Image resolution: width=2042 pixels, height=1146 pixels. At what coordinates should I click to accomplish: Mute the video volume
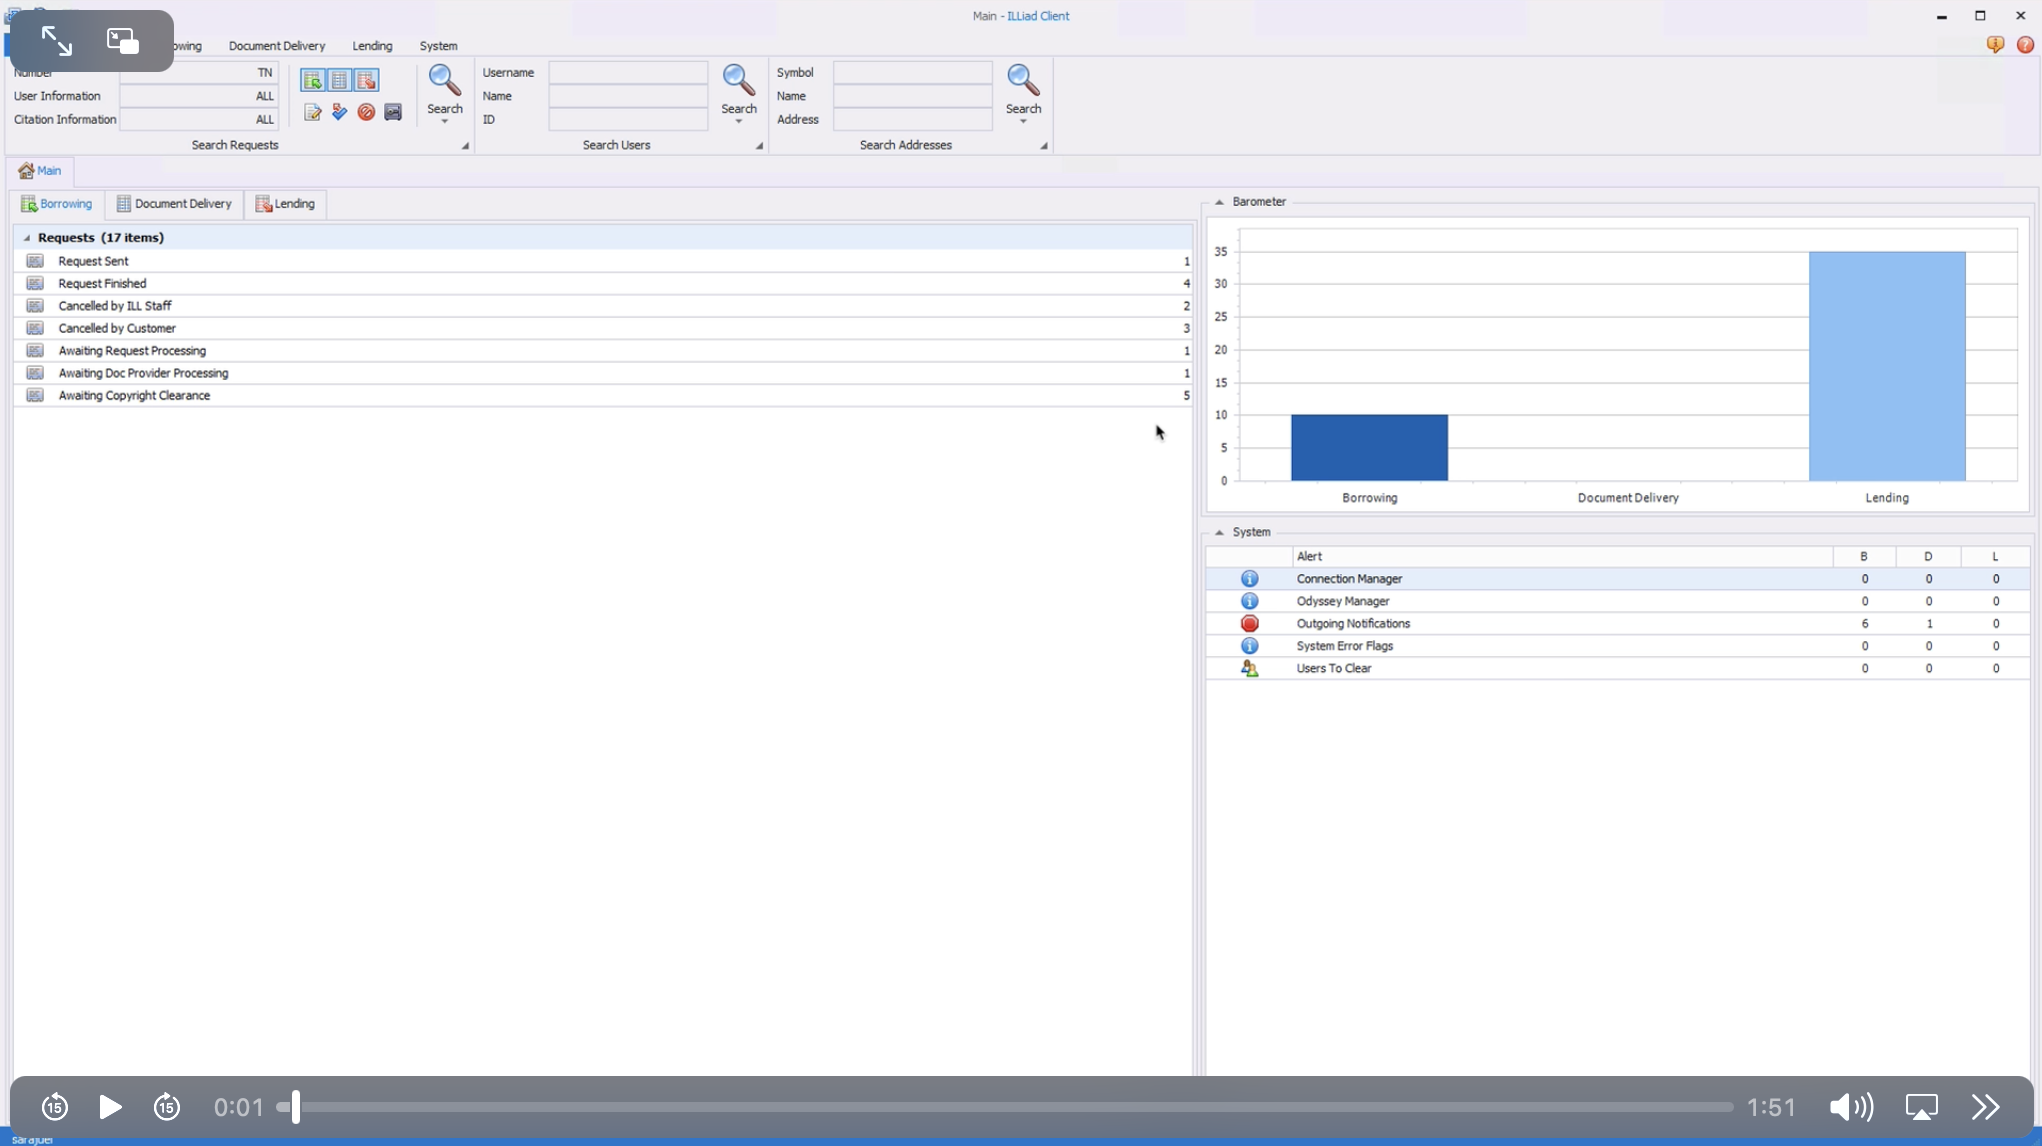click(x=1849, y=1107)
